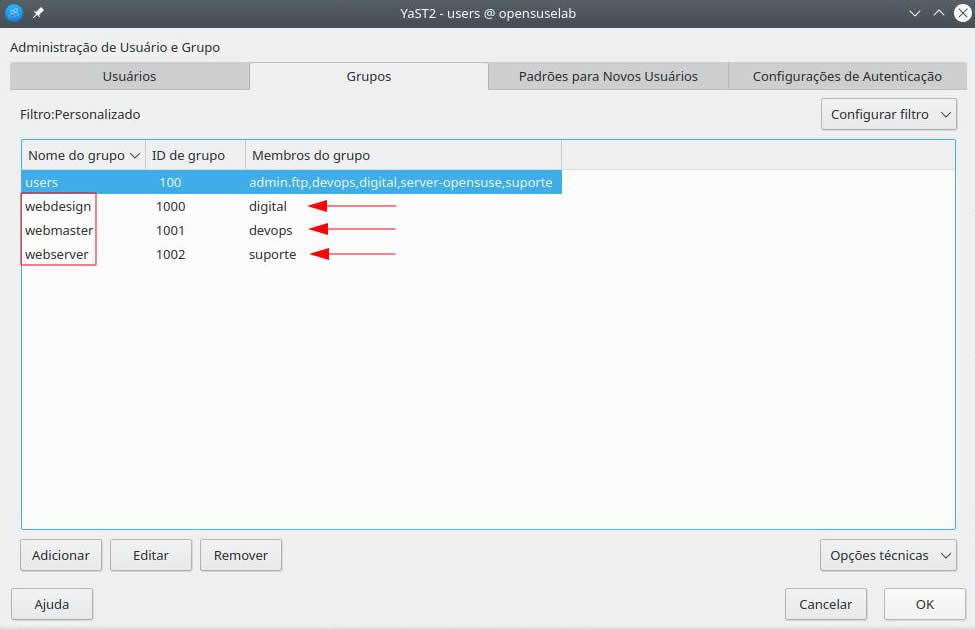The width and height of the screenshot is (975, 630).
Task: Select the Grupos tab
Action: click(369, 76)
